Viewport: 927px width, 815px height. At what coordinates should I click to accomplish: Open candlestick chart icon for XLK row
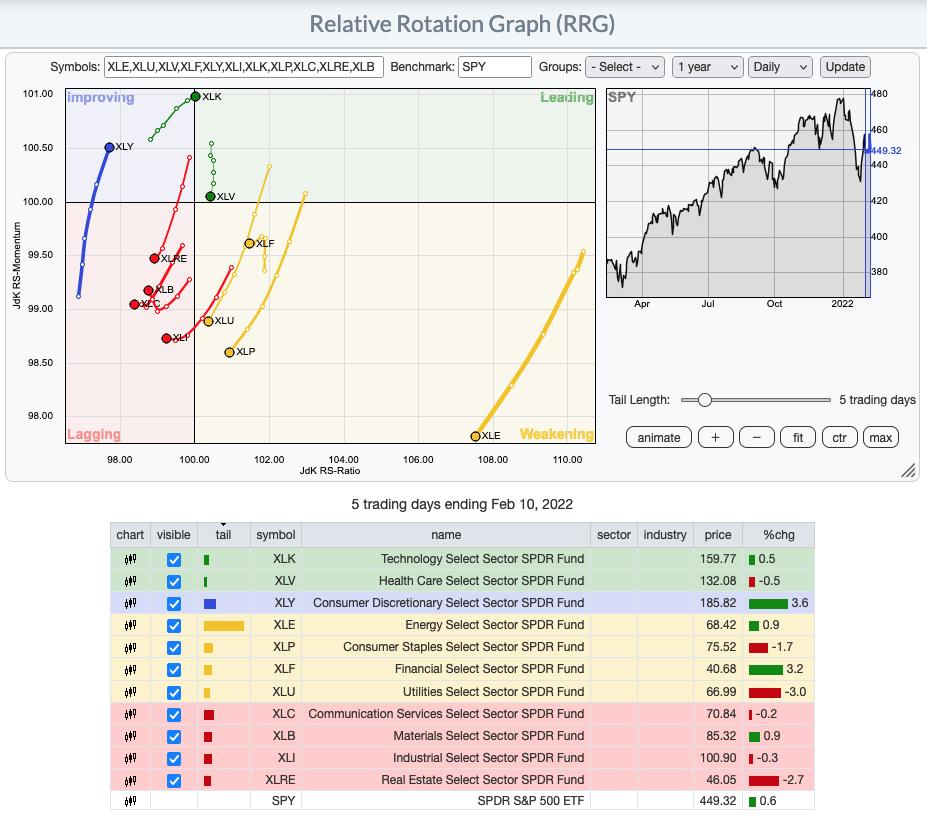(130, 559)
